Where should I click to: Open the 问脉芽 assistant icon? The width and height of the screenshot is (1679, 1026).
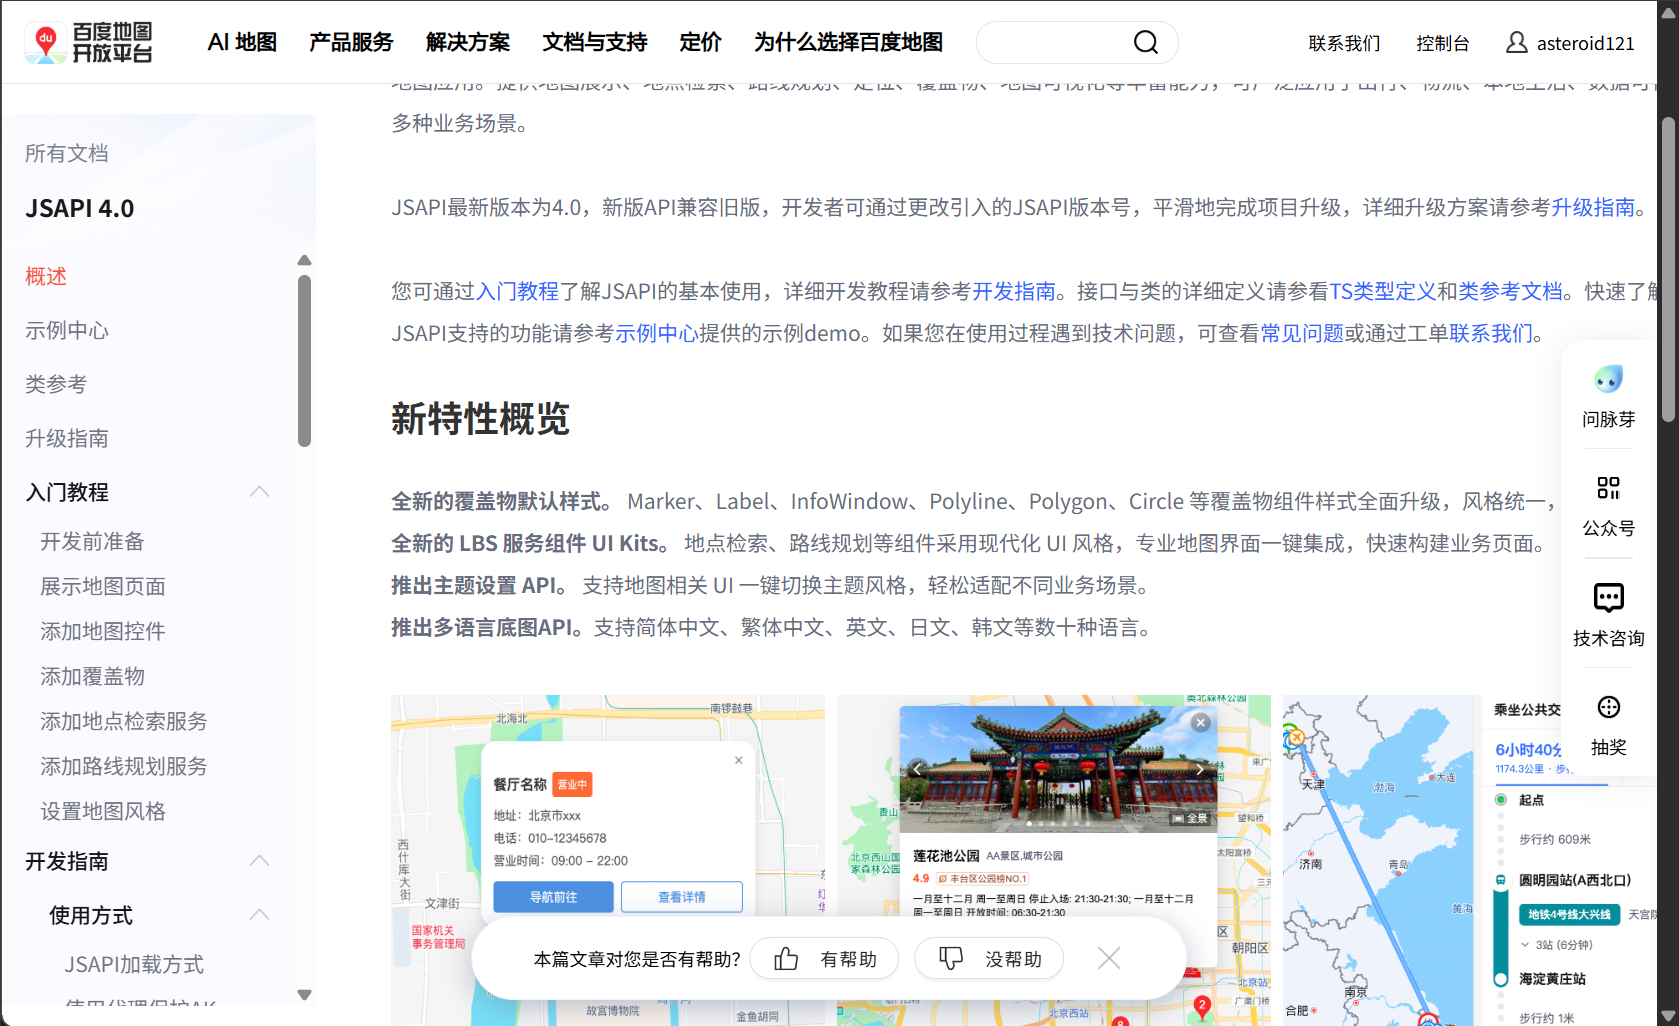[x=1608, y=380]
